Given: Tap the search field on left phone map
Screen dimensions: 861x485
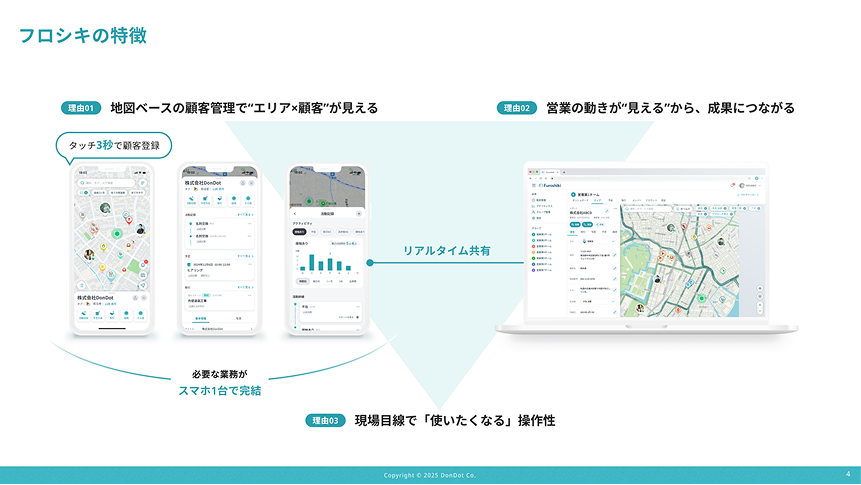Looking at the screenshot, I should point(107,183).
